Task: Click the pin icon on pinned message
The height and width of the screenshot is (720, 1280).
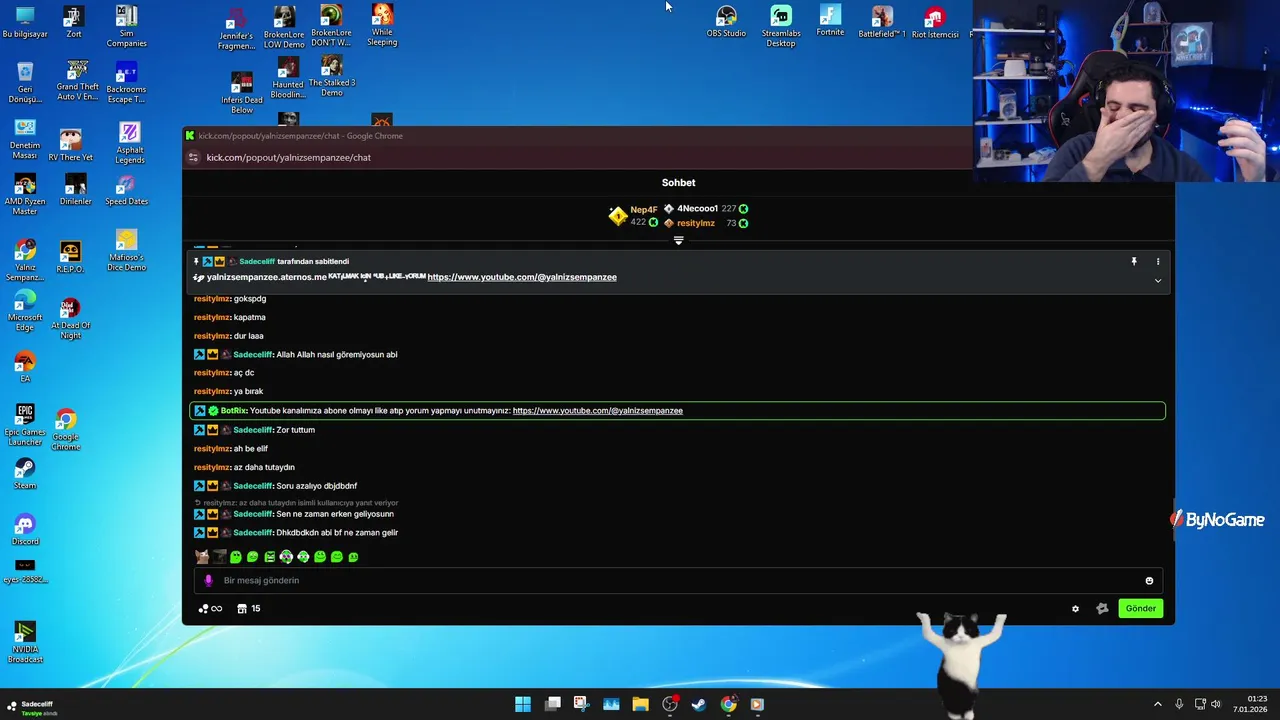Action: 1134,262
